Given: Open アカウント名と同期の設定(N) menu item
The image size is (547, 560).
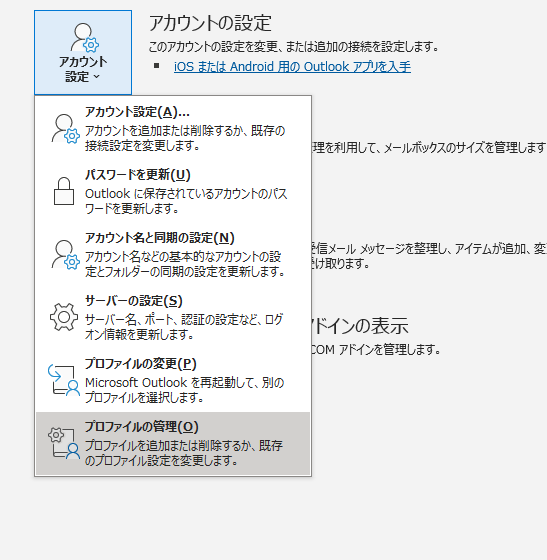Looking at the screenshot, I should pyautogui.click(x=173, y=254).
